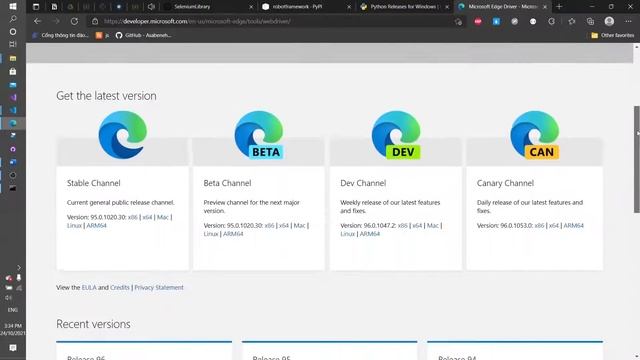Open Windows Search on taskbar
The image size is (640, 360).
[x=13, y=19]
